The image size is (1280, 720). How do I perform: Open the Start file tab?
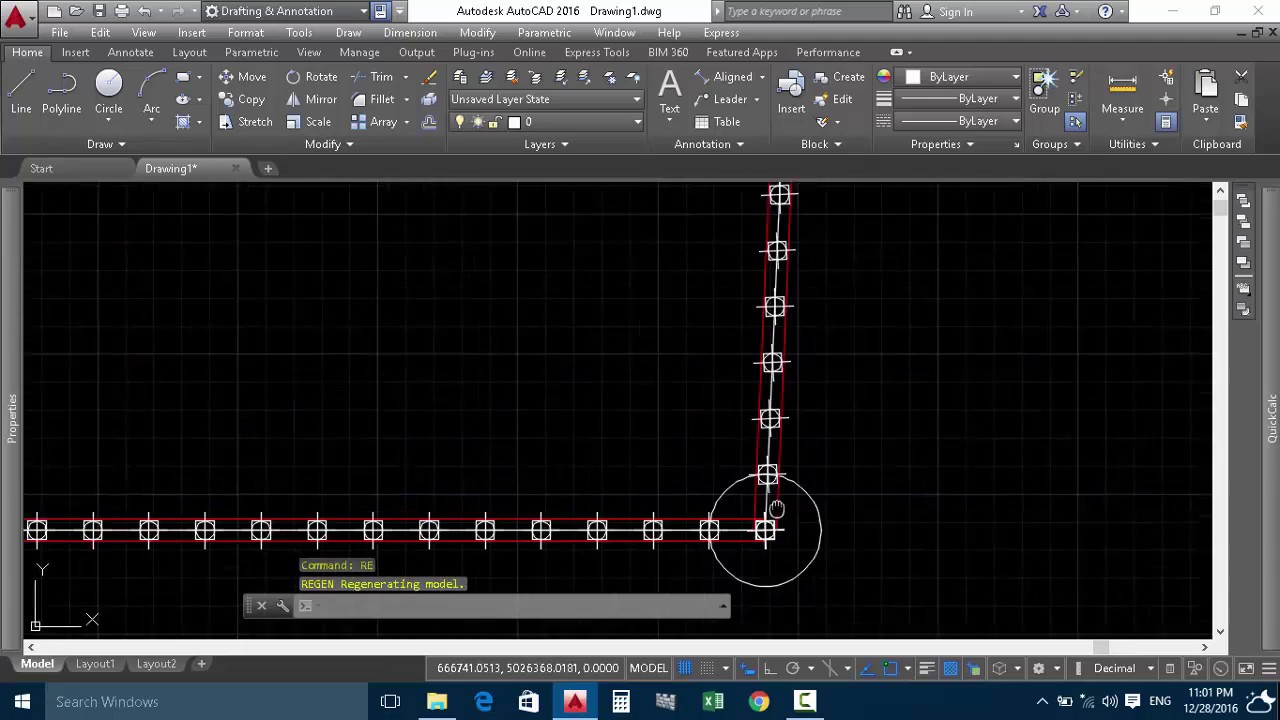(41, 168)
